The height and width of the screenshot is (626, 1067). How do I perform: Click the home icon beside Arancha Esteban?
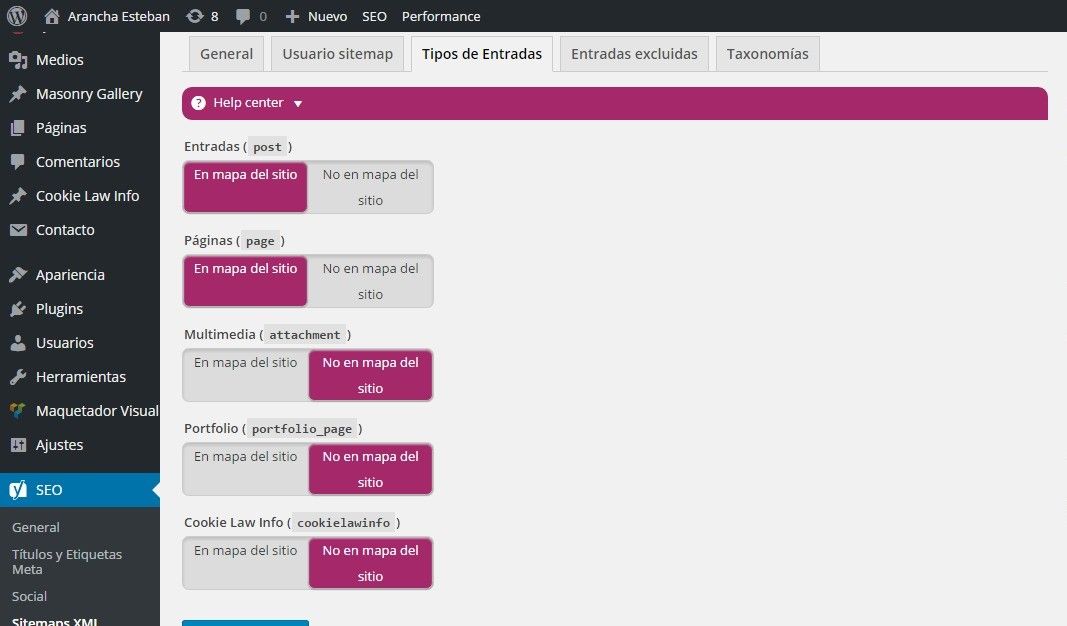52,16
